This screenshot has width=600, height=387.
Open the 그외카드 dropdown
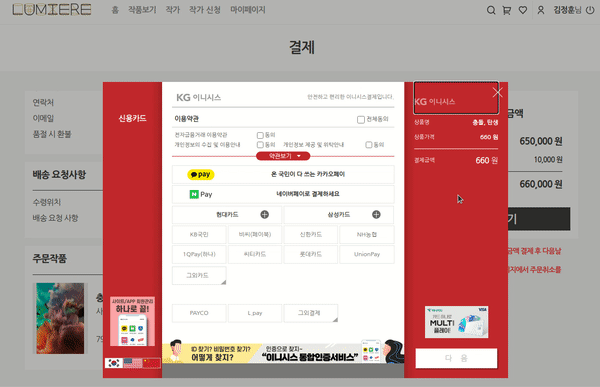click(199, 276)
